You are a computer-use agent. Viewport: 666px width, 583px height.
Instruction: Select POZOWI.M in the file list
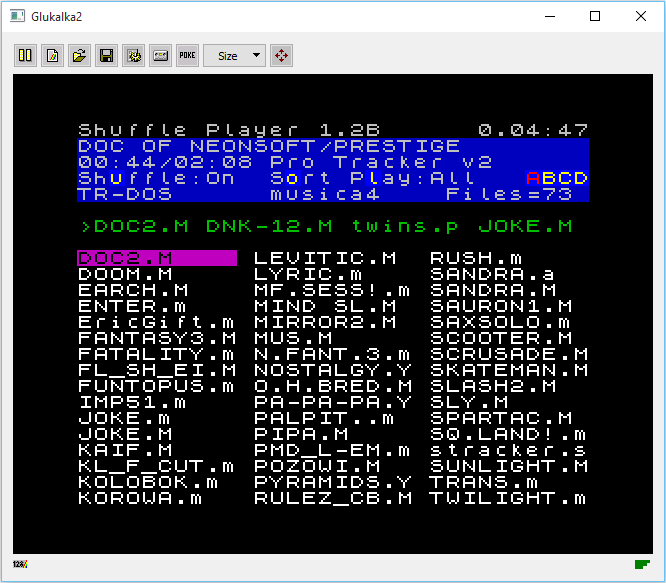[317, 467]
